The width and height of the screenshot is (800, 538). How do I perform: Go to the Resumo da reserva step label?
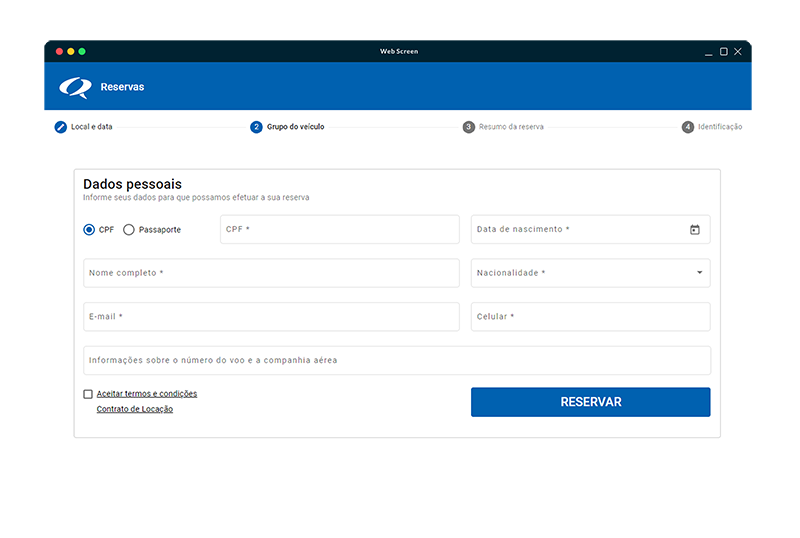coord(511,127)
